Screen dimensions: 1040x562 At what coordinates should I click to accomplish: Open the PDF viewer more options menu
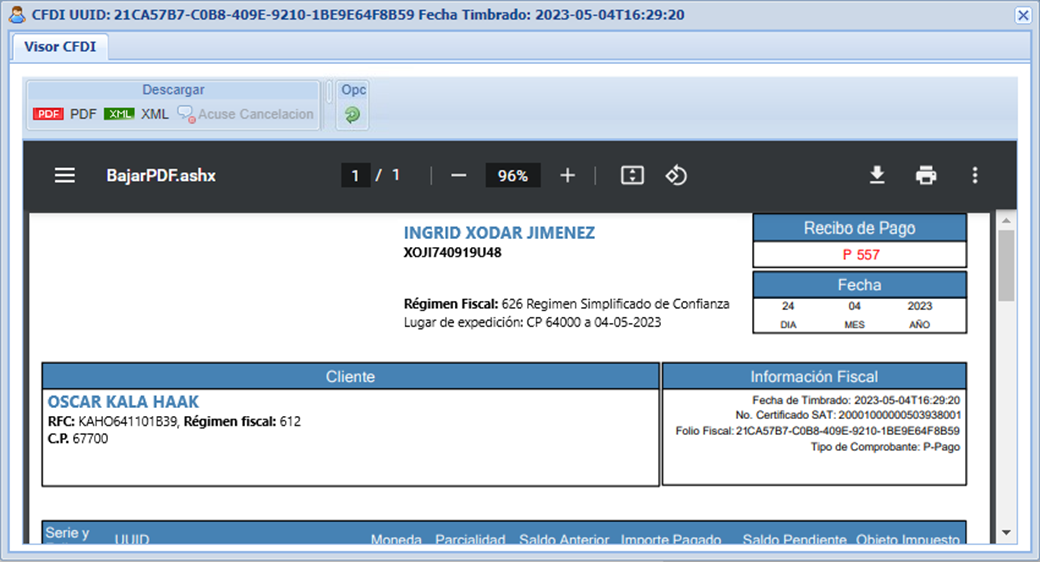975,175
